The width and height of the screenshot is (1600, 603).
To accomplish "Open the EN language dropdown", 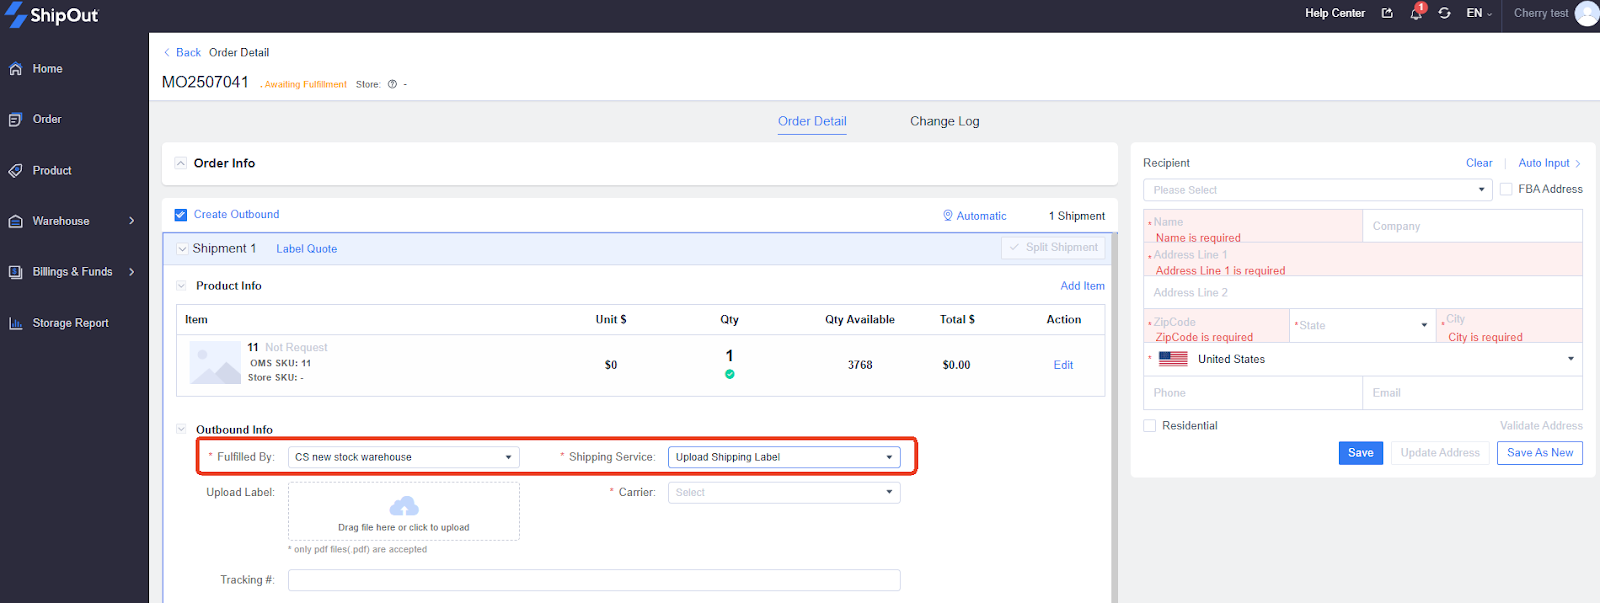I will 1479,13.
